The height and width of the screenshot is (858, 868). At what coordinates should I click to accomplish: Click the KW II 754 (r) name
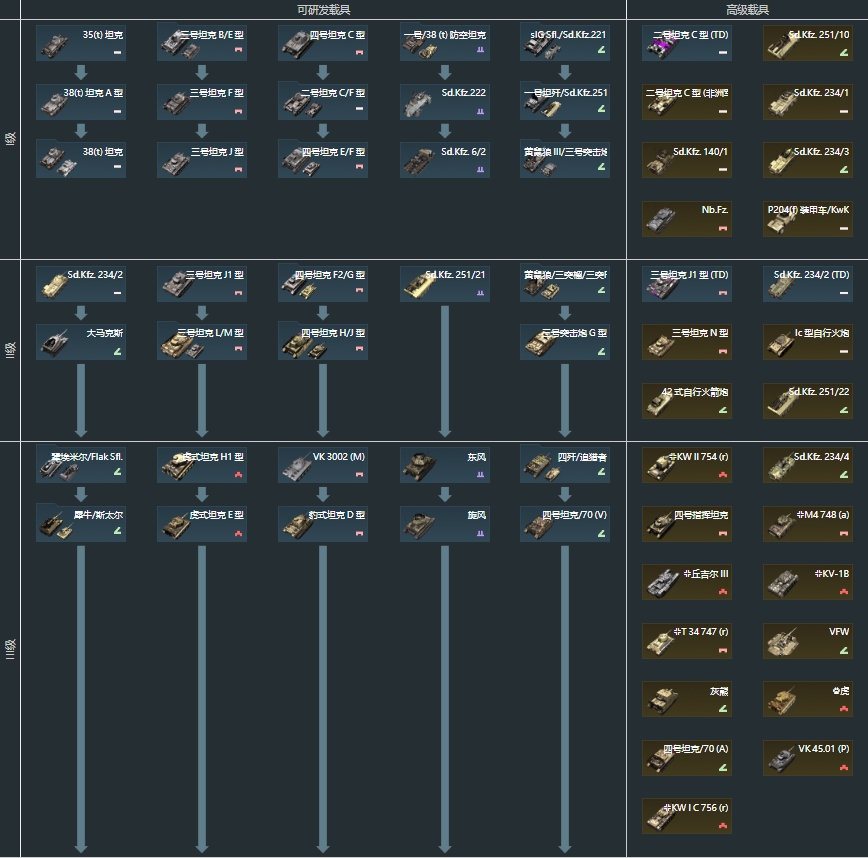click(699, 457)
